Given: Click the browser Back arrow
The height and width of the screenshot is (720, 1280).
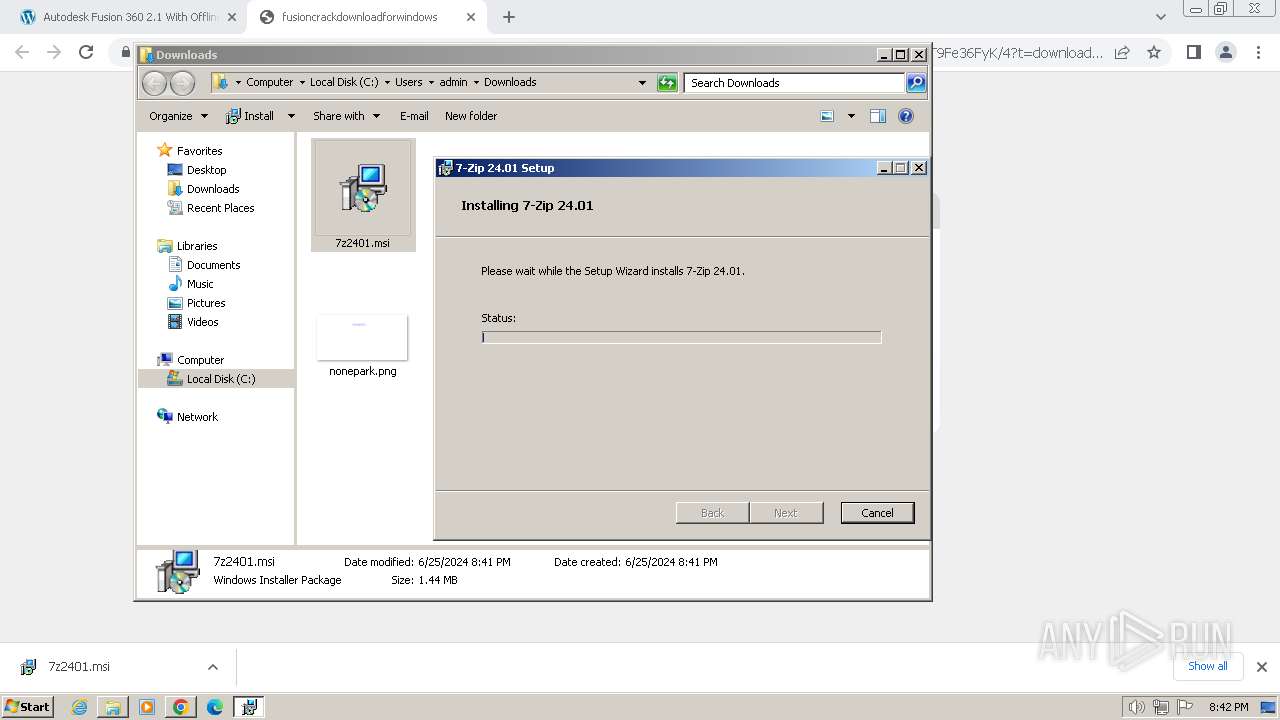Looking at the screenshot, I should tap(22, 52).
